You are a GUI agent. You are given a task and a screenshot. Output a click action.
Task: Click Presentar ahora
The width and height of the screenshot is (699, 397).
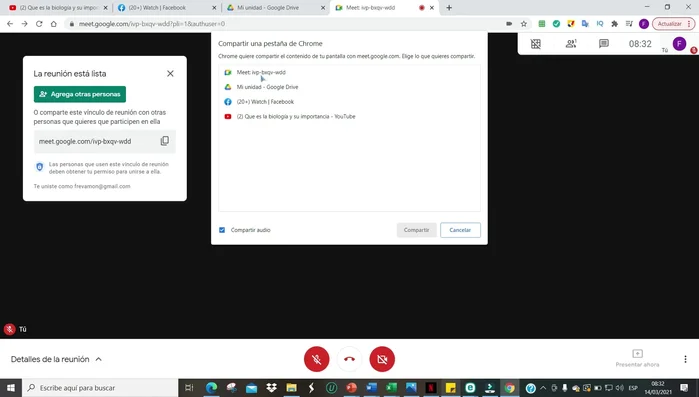[637, 358]
